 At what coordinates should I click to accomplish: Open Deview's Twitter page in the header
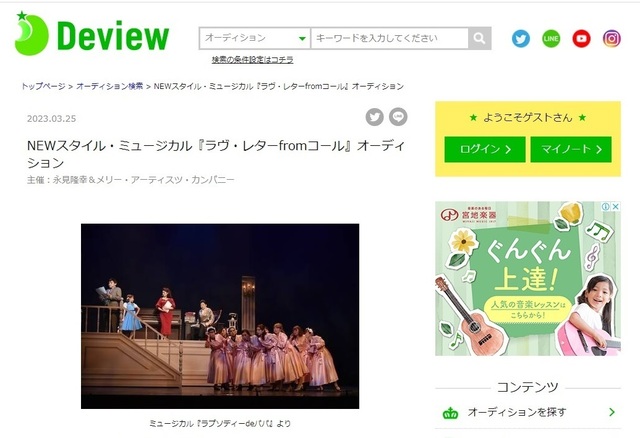coord(521,39)
